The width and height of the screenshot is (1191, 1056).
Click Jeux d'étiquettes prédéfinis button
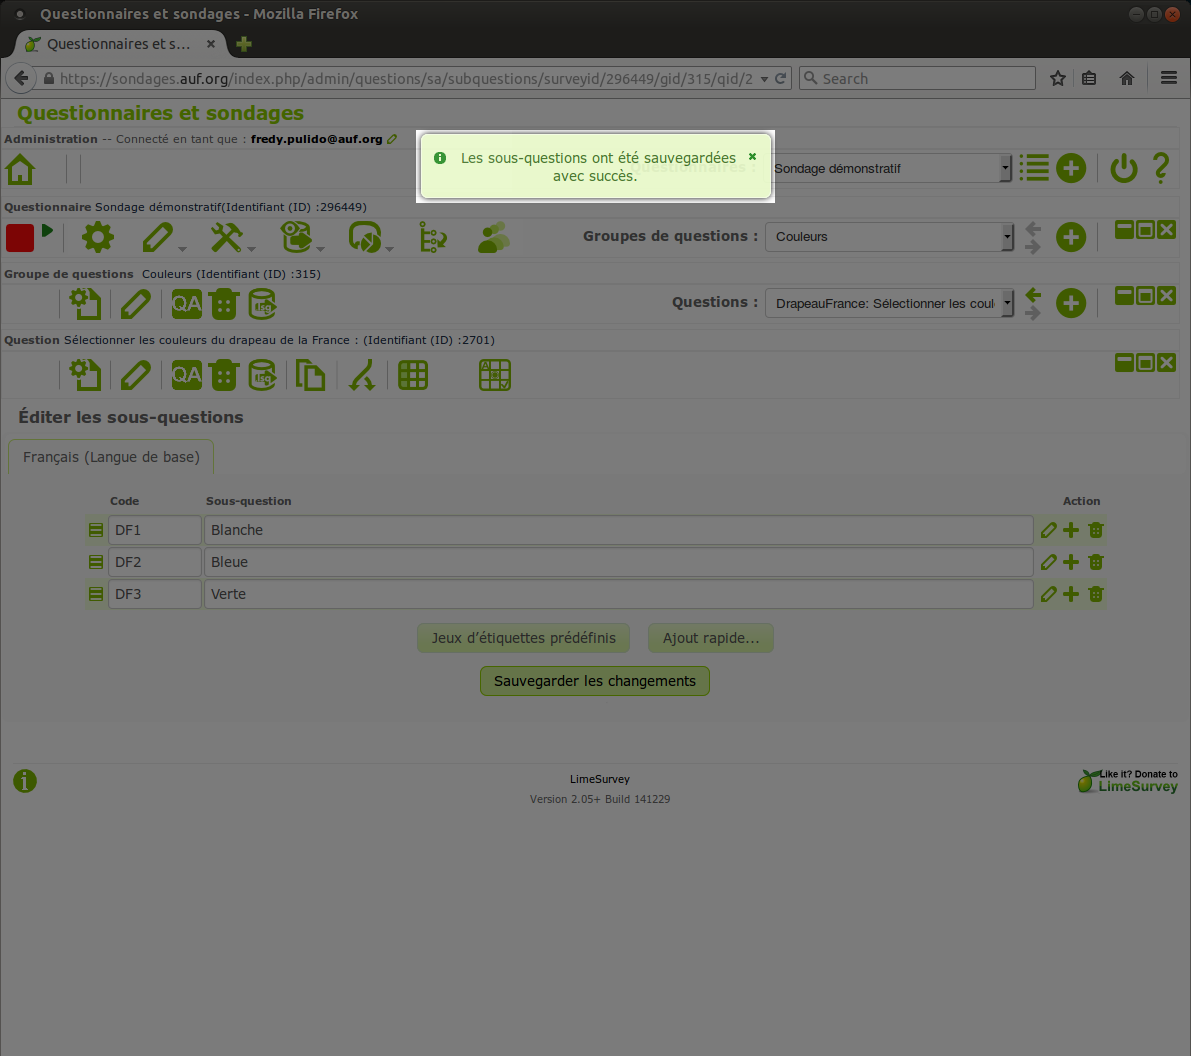click(523, 638)
